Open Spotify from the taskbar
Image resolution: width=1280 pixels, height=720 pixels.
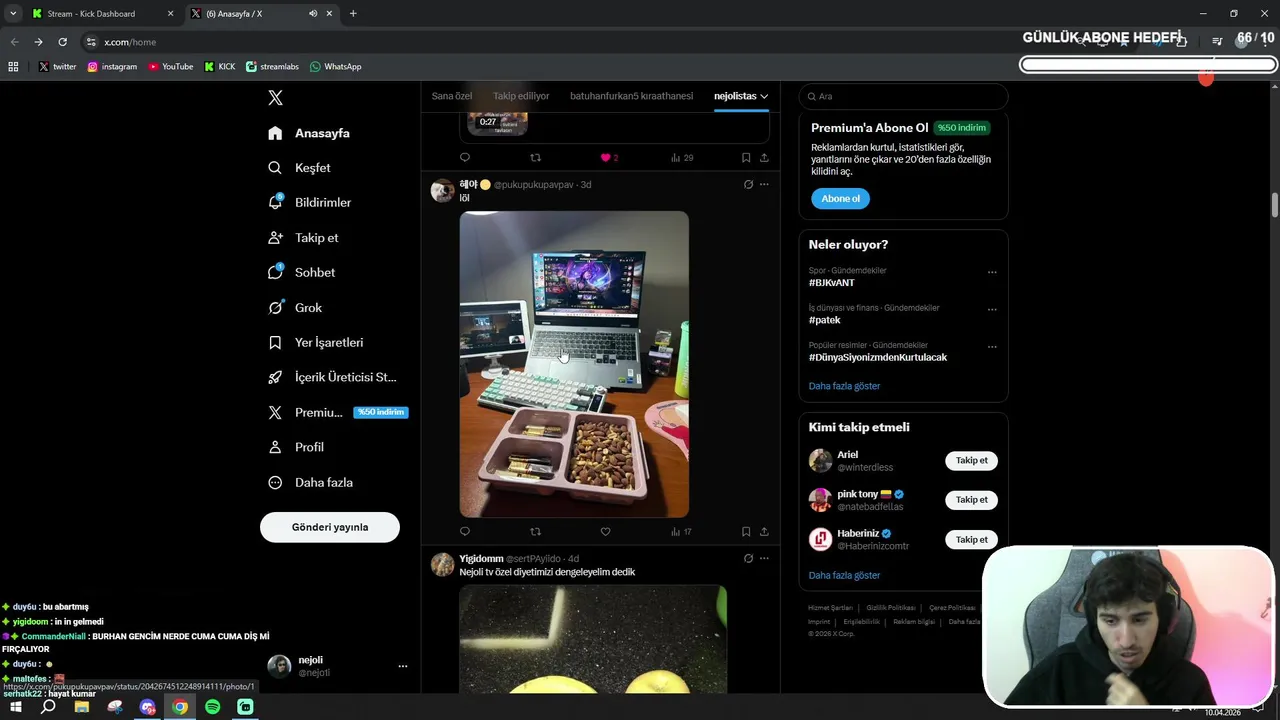pos(213,707)
